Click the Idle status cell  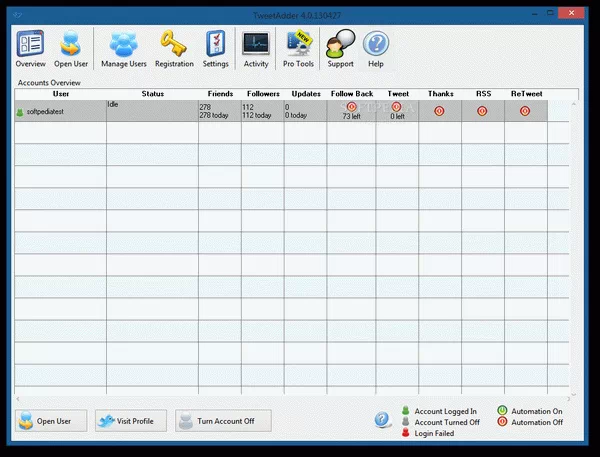click(152, 111)
